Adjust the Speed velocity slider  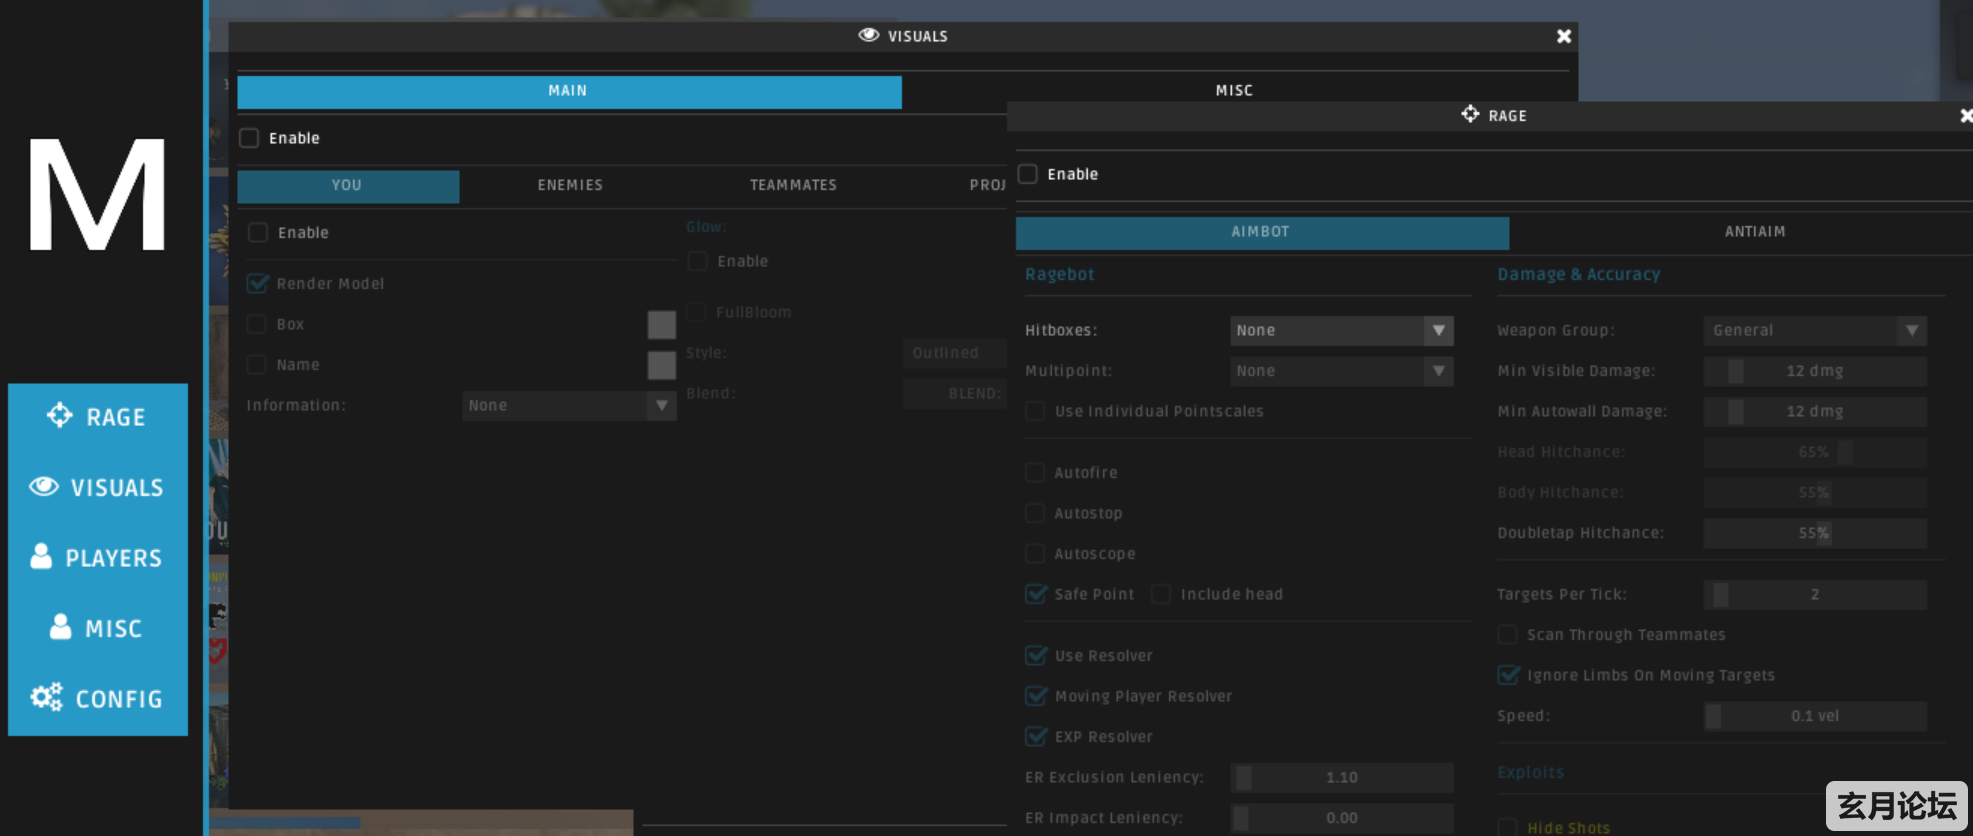pyautogui.click(x=1815, y=716)
